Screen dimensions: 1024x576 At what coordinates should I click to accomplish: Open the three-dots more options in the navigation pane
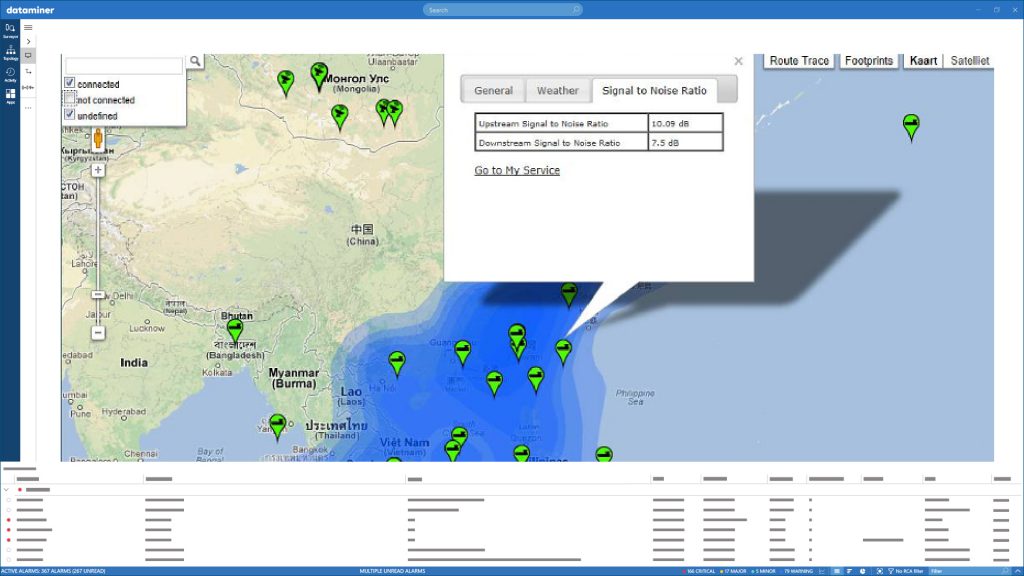point(28,108)
